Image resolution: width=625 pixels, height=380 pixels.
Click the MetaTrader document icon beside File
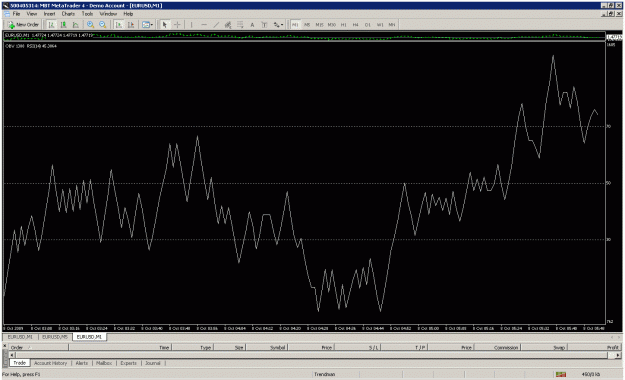(x=7, y=14)
